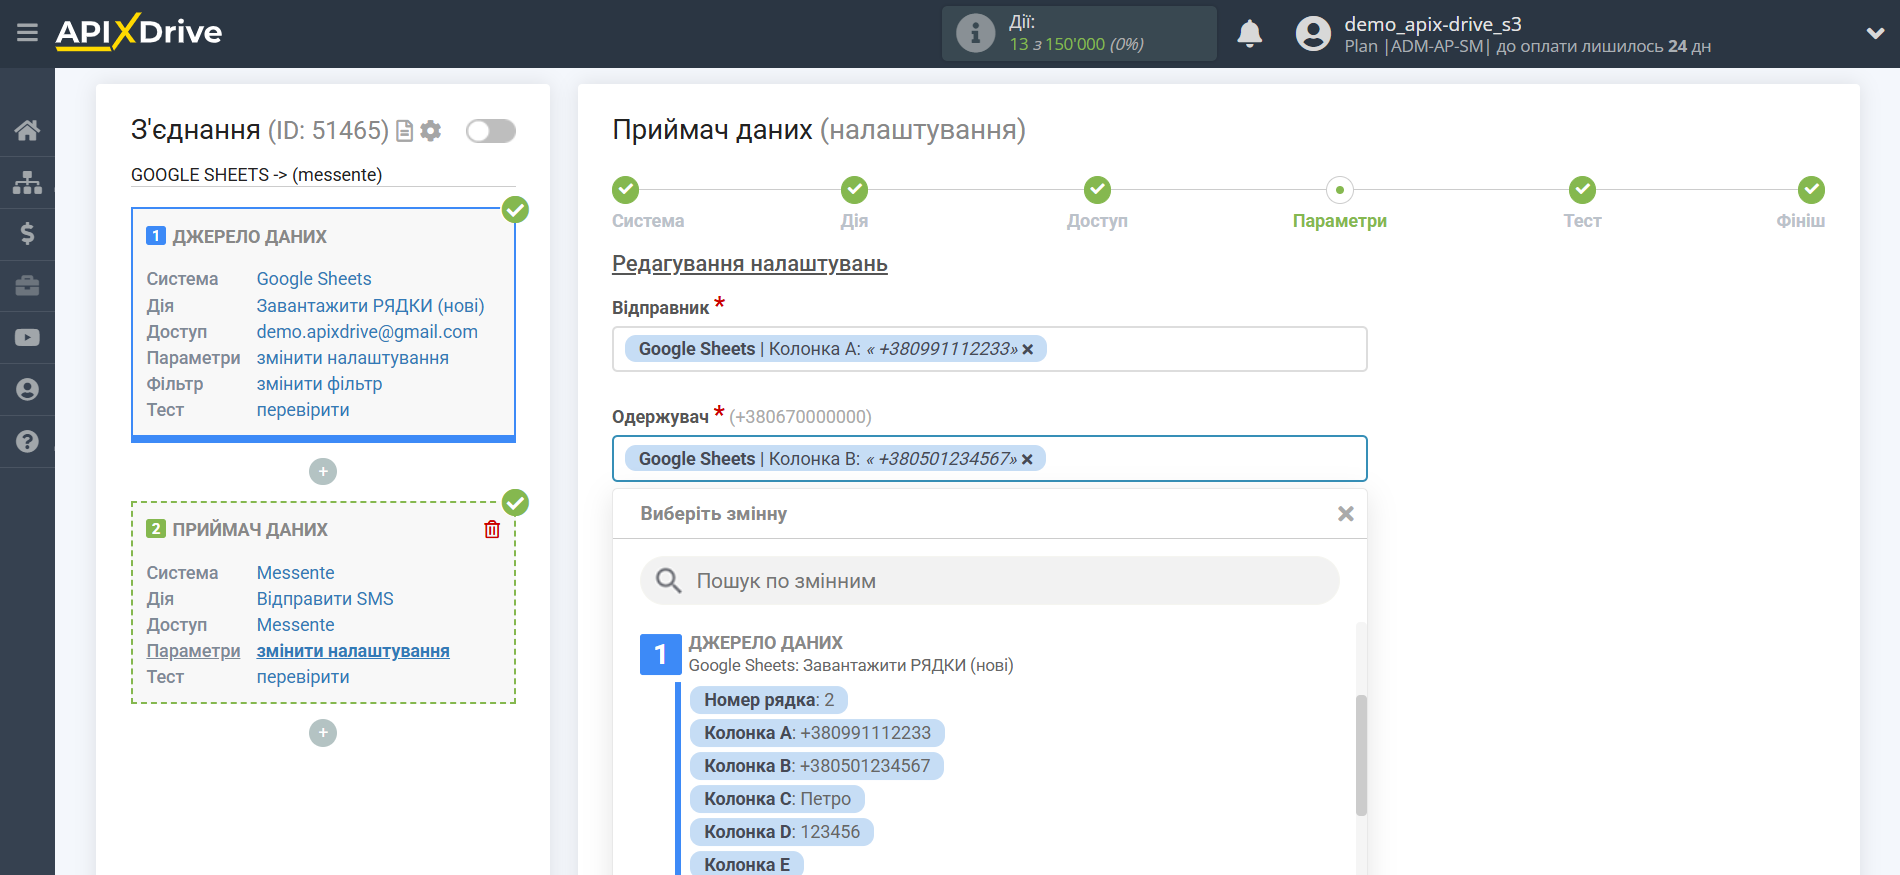Open the billing dollar icon in sidebar
Screen dimensions: 1900x875
(27, 234)
